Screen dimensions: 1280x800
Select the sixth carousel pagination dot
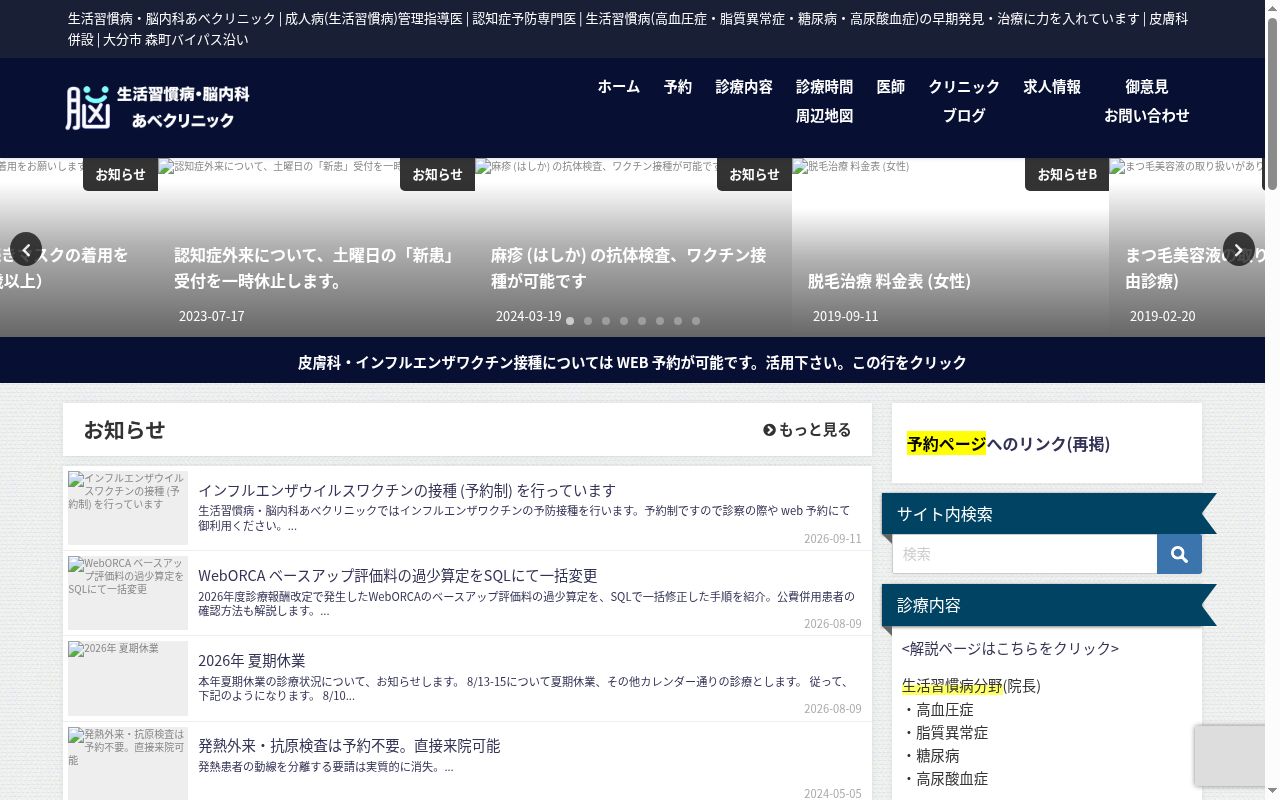[660, 321]
